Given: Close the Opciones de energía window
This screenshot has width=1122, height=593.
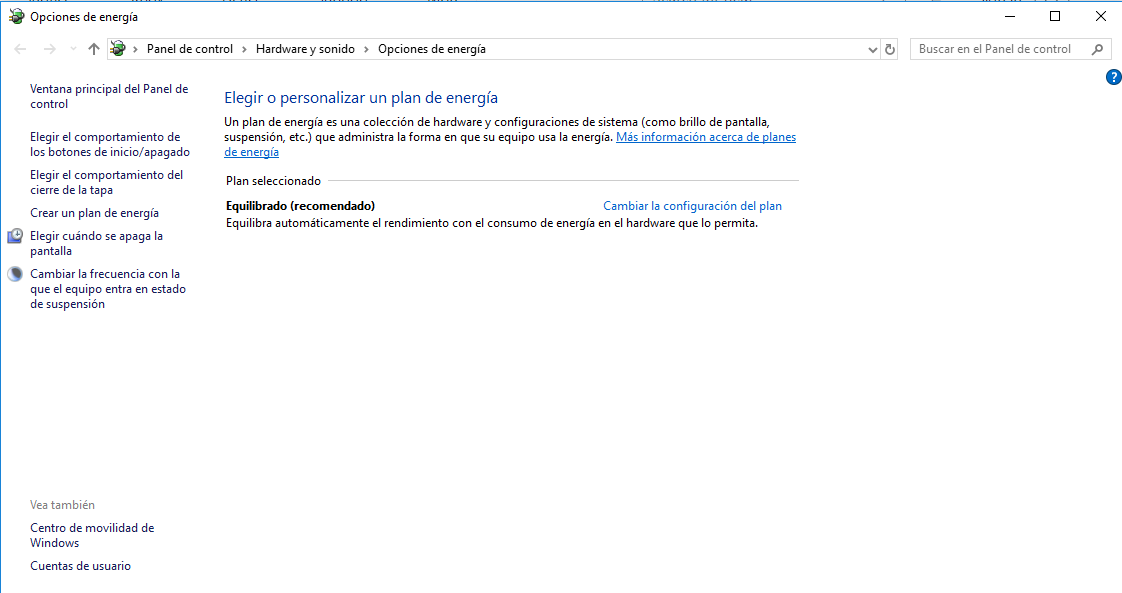Looking at the screenshot, I should click(1101, 16).
